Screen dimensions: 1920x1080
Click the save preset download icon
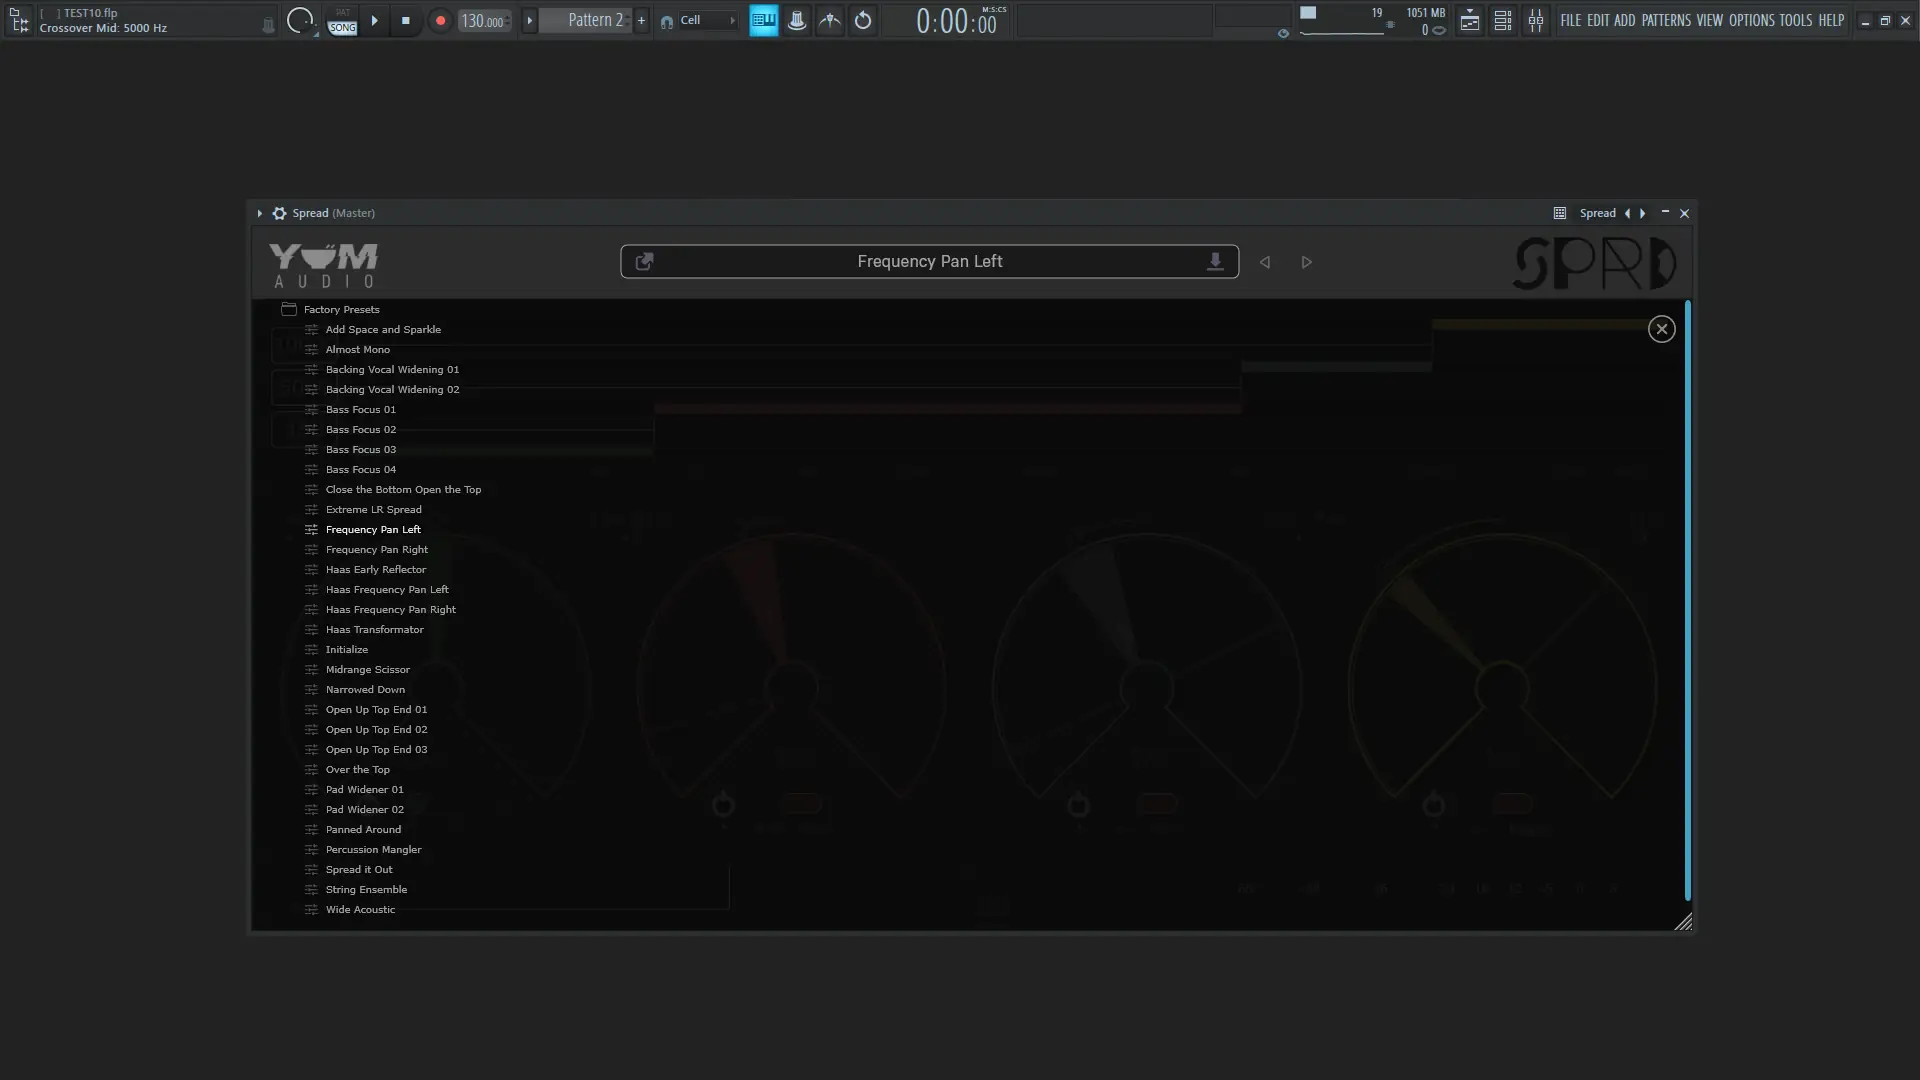(x=1214, y=261)
